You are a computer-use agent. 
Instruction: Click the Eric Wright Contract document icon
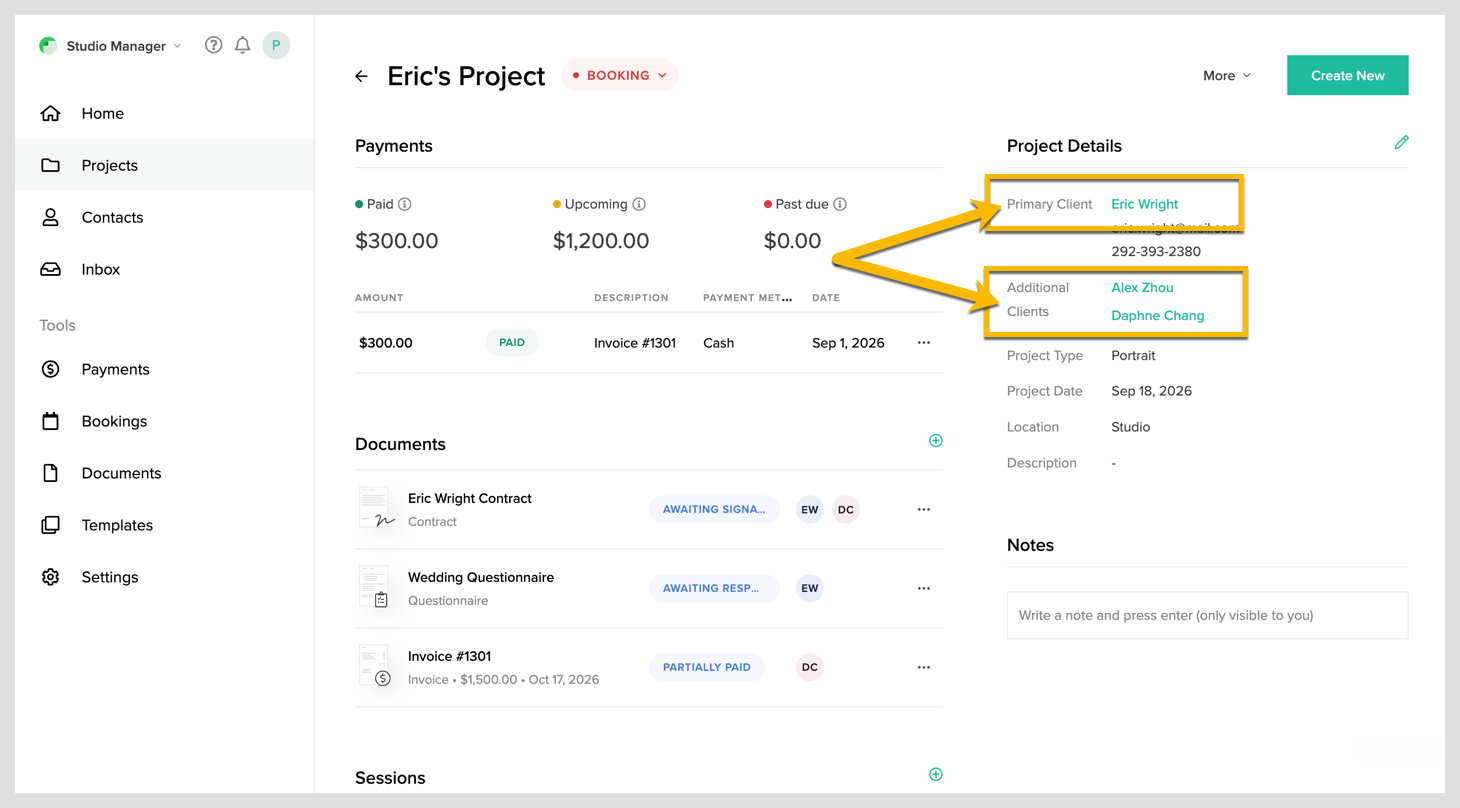tap(376, 508)
